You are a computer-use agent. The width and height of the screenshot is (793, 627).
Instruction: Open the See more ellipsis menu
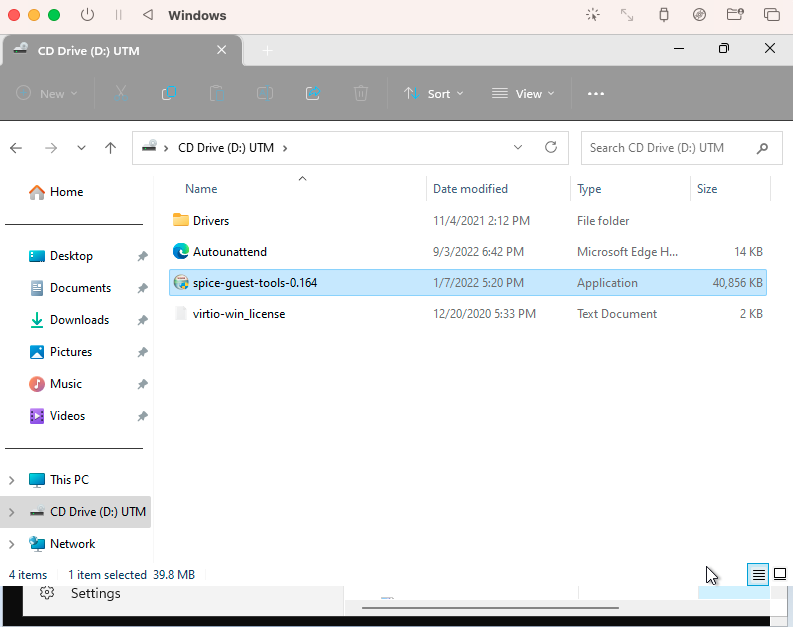[596, 94]
